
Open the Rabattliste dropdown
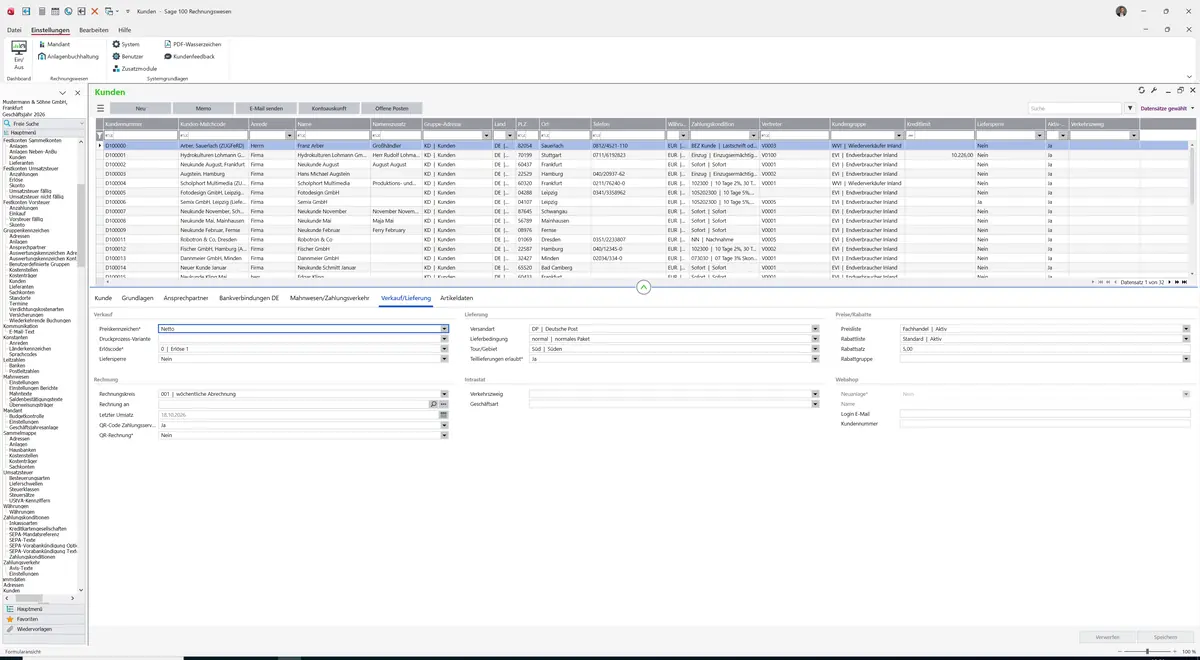1186,338
